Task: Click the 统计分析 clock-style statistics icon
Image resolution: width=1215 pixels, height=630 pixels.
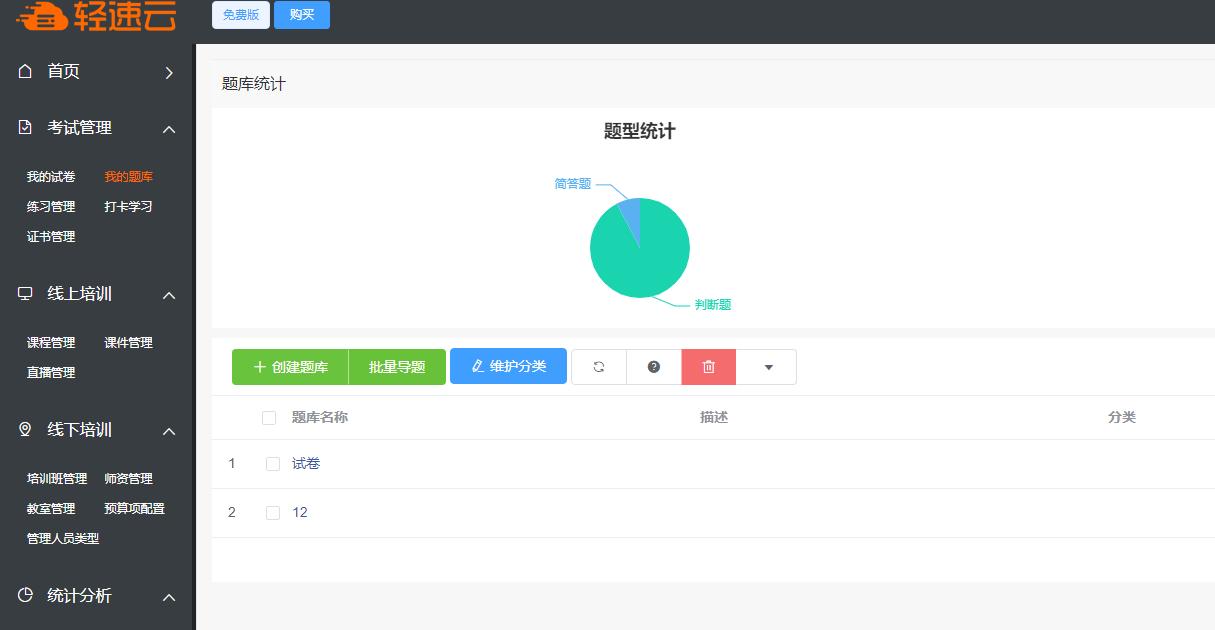Action: [x=23, y=596]
